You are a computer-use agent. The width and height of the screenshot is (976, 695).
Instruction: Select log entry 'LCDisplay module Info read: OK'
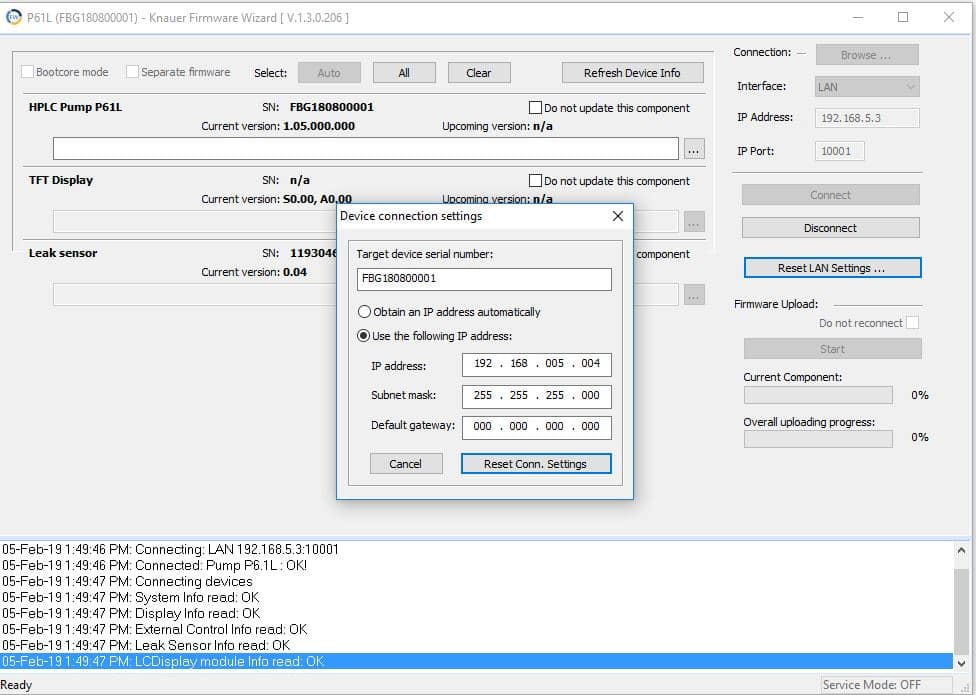pos(477,661)
